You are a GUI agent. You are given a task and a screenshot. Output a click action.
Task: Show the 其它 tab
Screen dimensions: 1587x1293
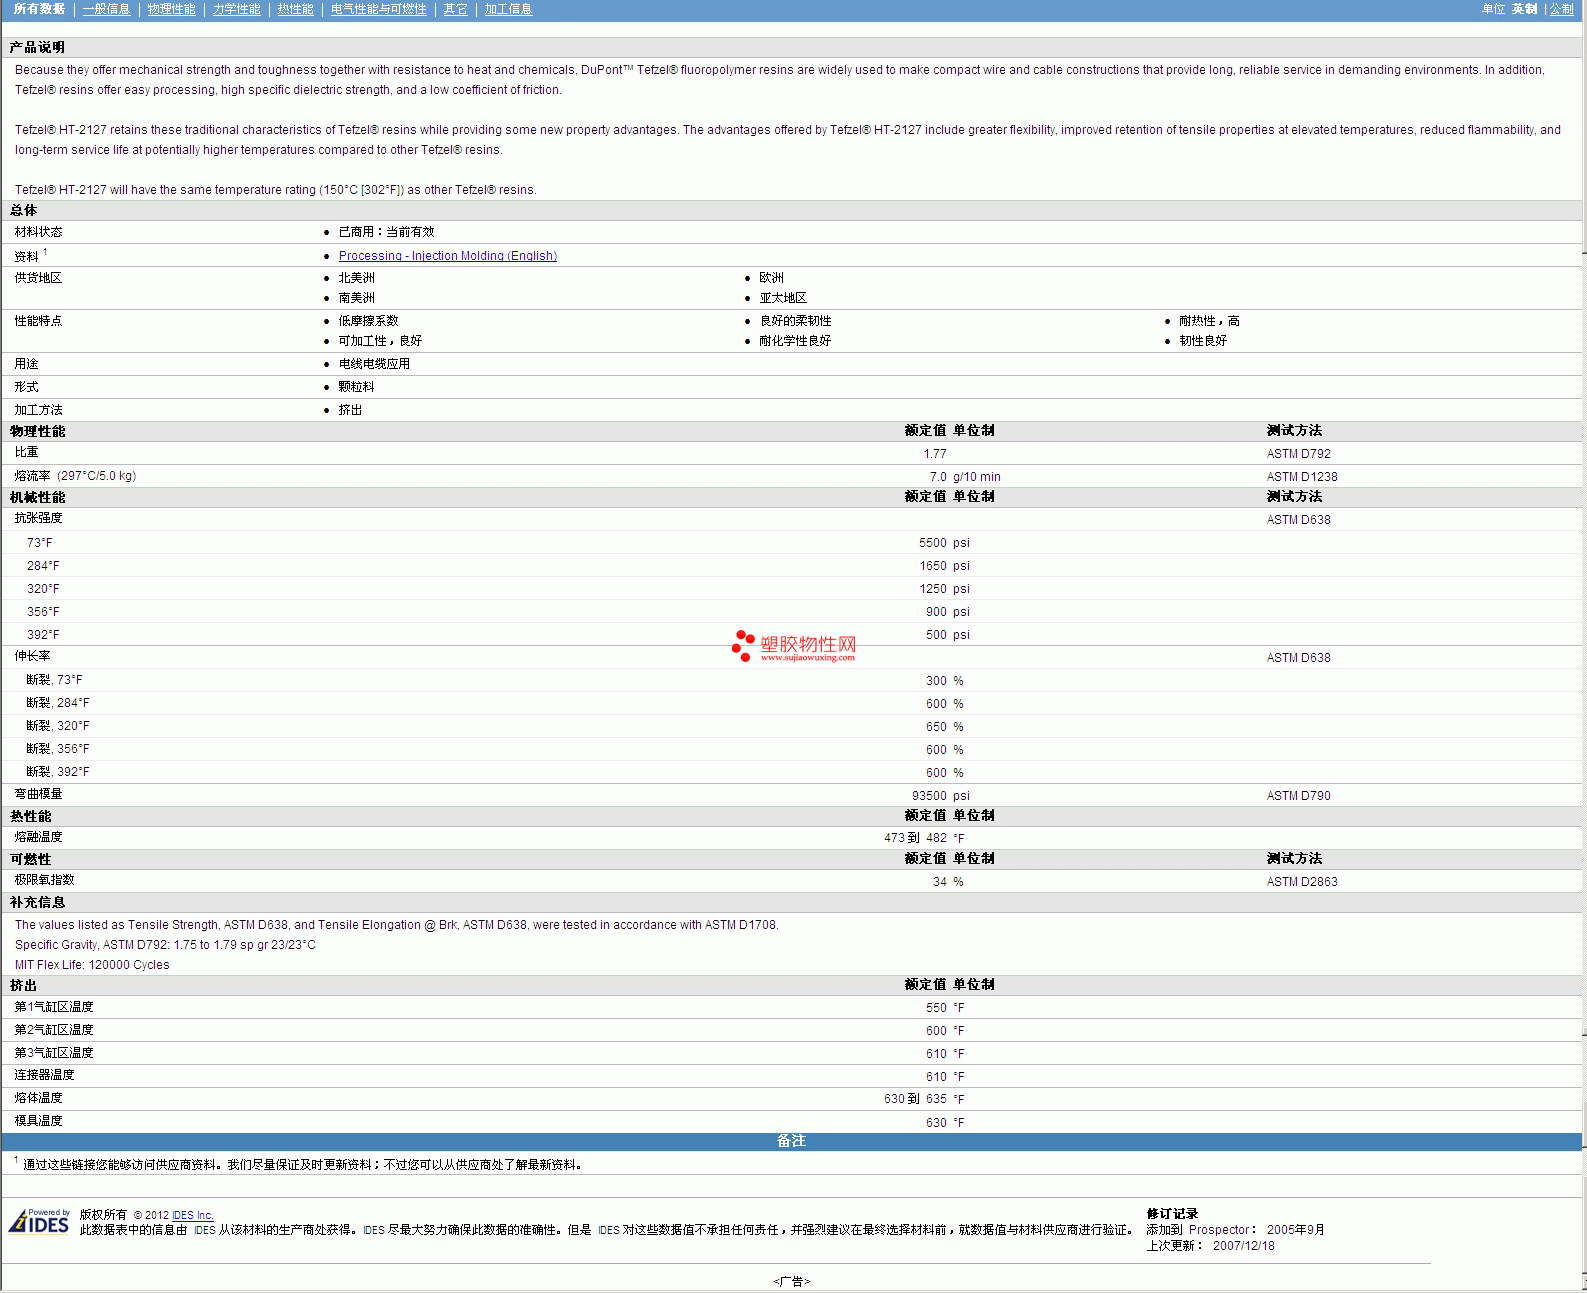click(x=455, y=9)
